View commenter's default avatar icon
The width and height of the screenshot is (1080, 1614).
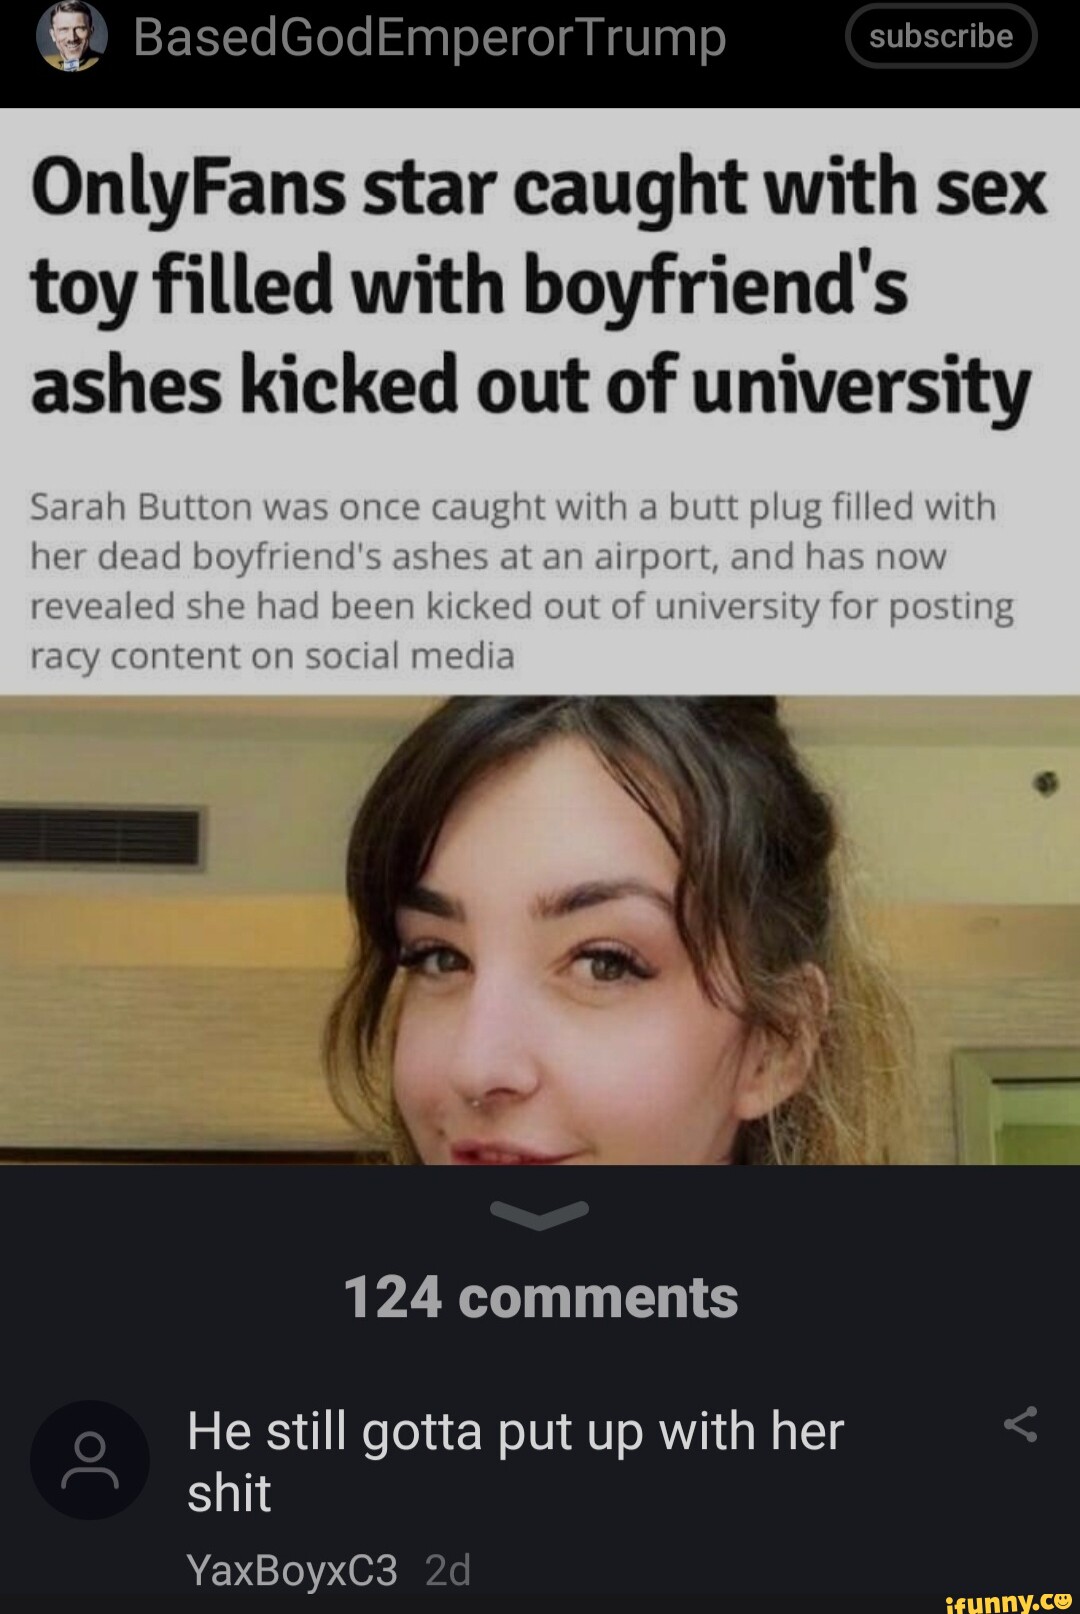[x=90, y=1460]
